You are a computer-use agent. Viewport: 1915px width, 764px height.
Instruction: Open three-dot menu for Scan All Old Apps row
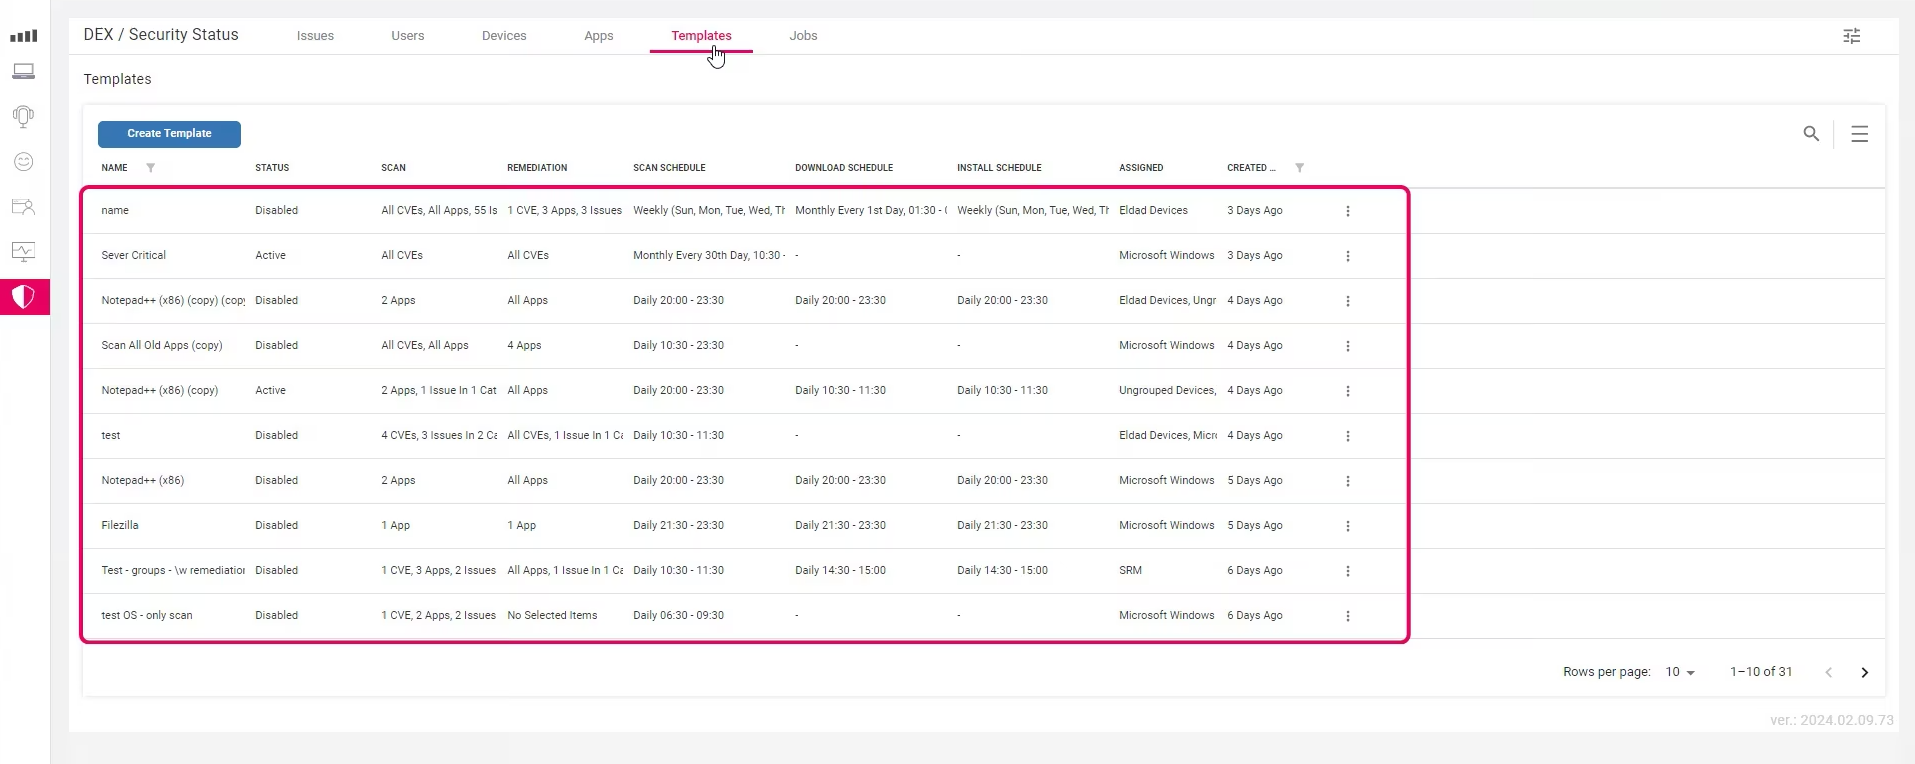pyautogui.click(x=1348, y=346)
